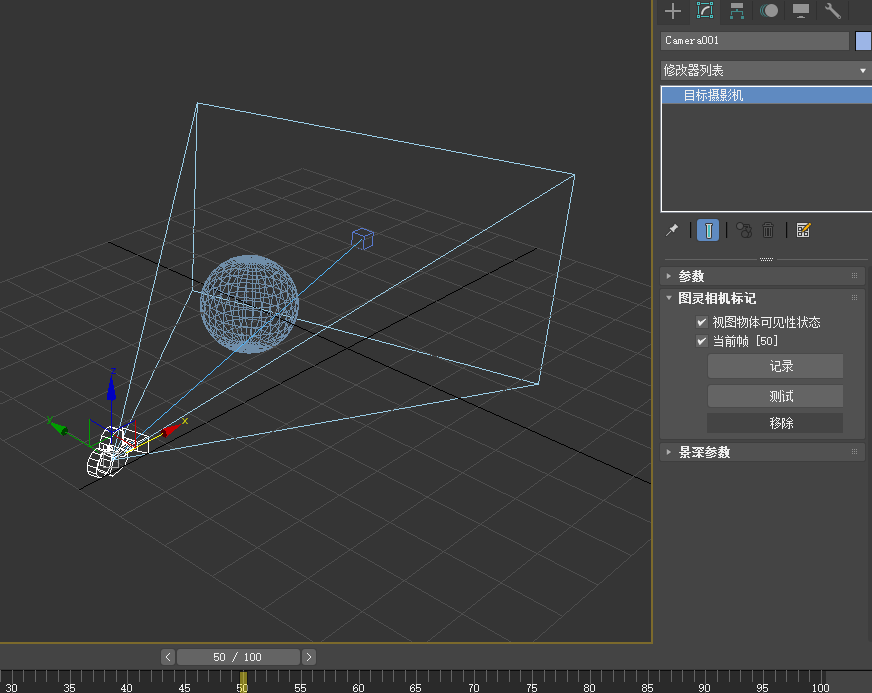Screen dimensions: 872x693
Task: Click the Remove Modifier trash icon
Action: pos(768,230)
